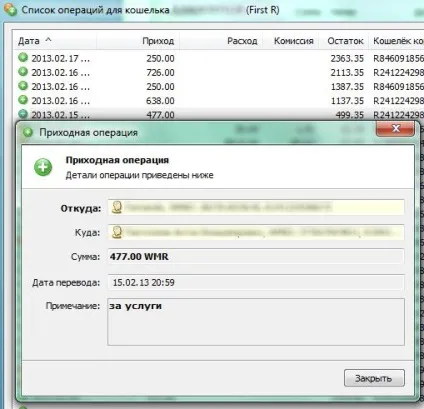424x409 pixels.
Task: Click the income amount 726.00
Action: [160, 72]
